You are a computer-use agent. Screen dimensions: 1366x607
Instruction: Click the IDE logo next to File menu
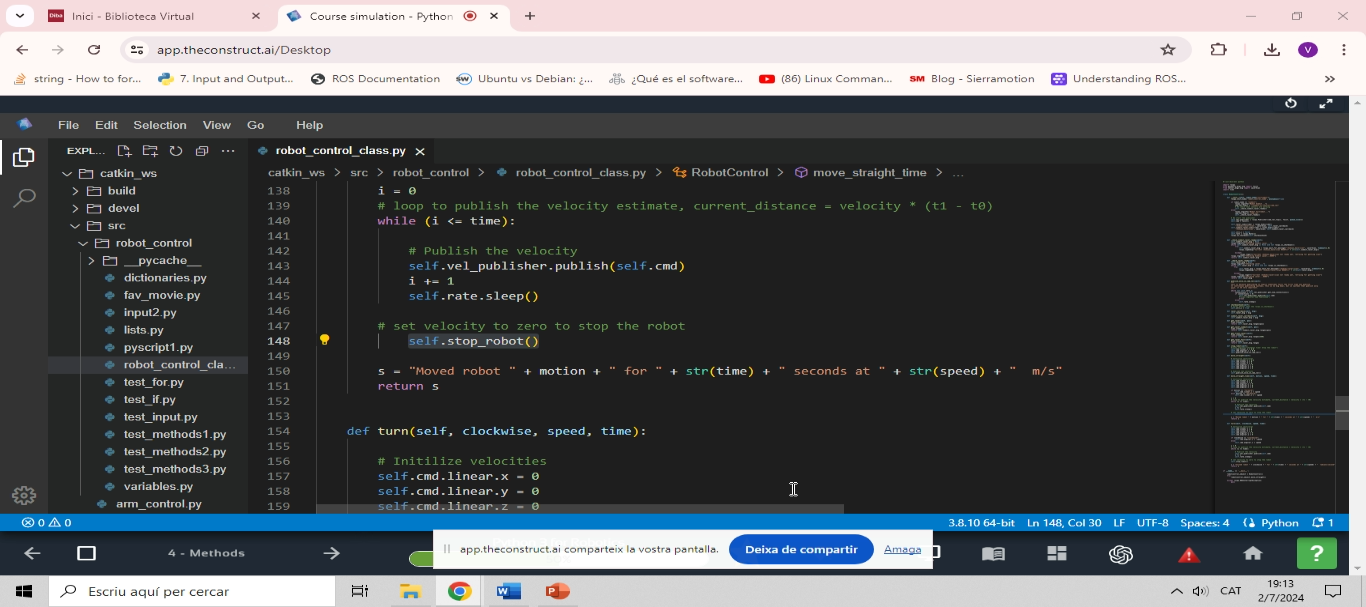[x=24, y=125]
